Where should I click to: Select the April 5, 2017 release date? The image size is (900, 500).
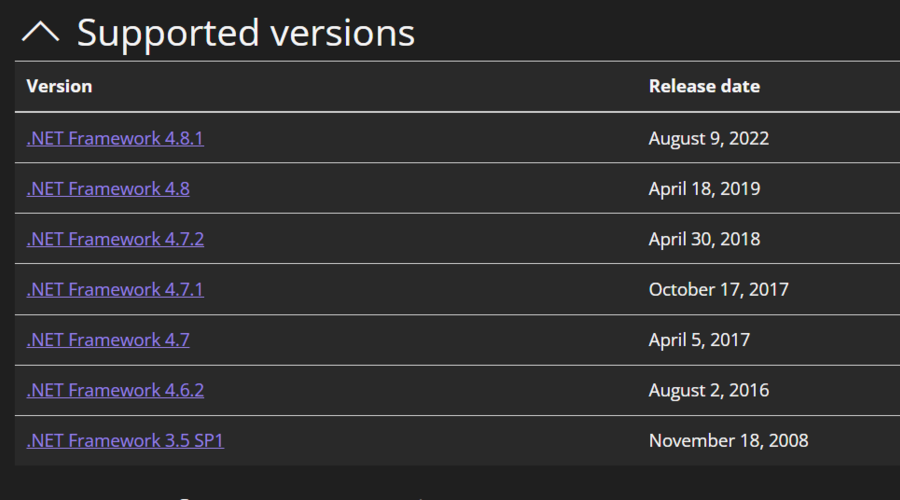click(x=699, y=339)
